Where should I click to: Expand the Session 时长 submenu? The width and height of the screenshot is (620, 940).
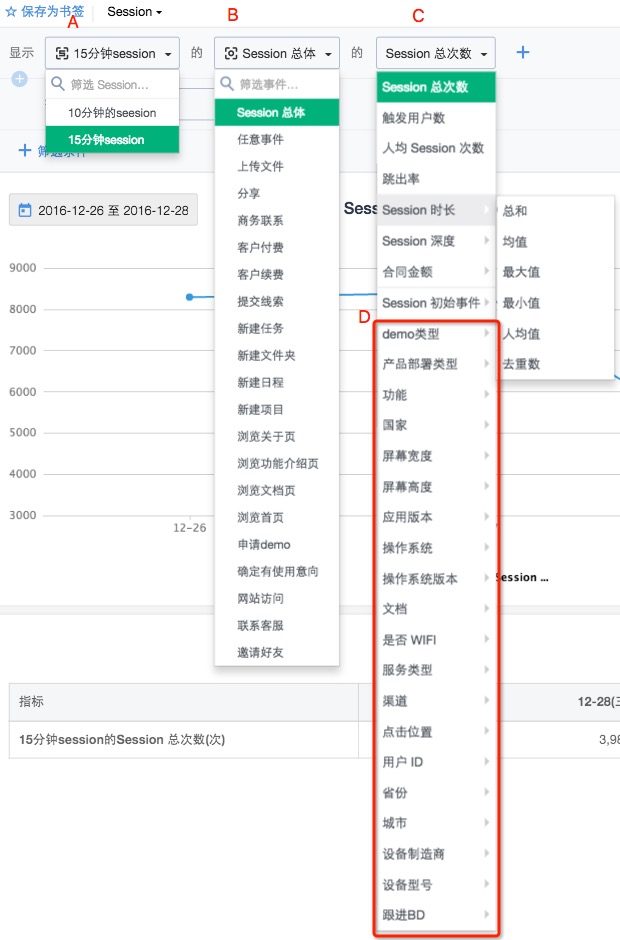436,210
